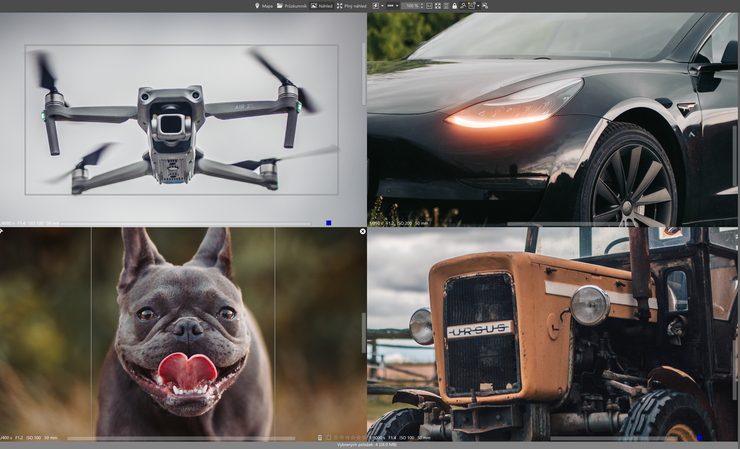Enter Plný náhled full preview
The image size is (740, 449).
coord(352,6)
